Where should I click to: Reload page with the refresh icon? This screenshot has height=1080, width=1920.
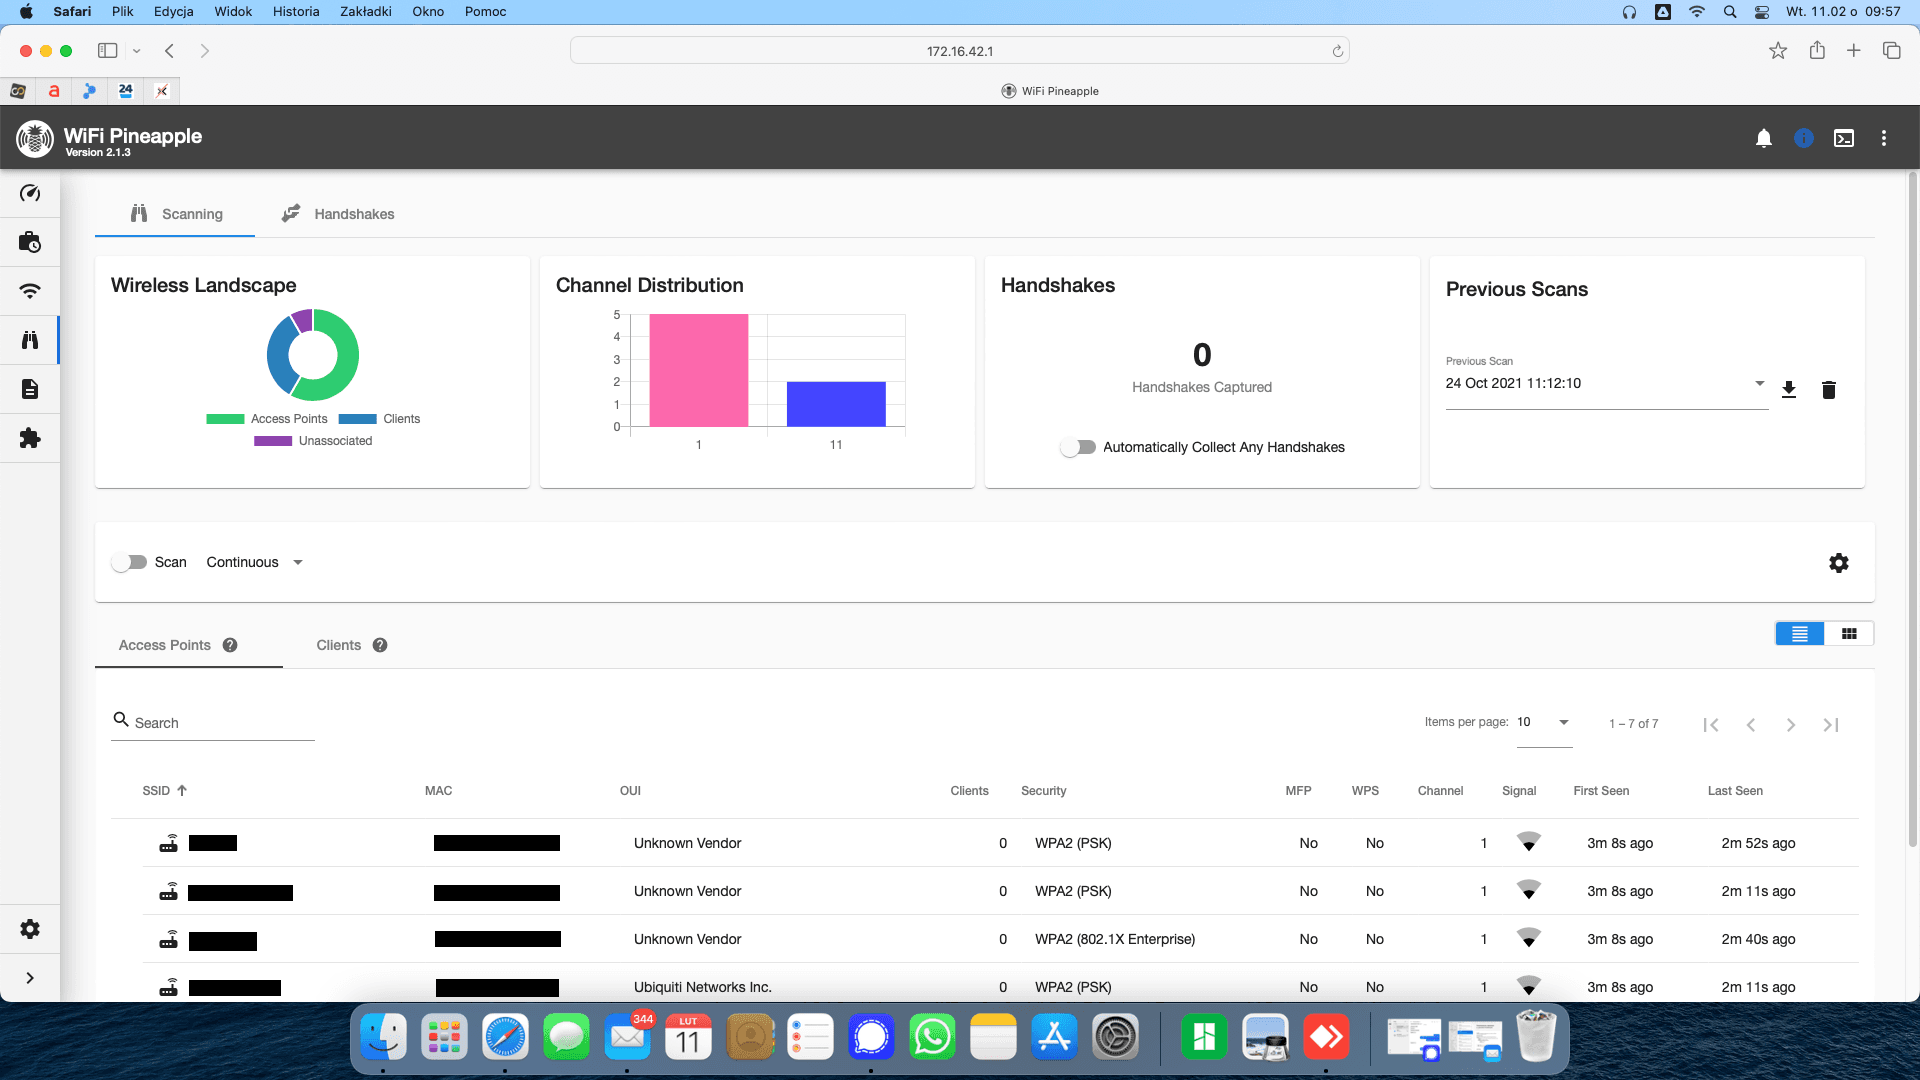(1338, 51)
